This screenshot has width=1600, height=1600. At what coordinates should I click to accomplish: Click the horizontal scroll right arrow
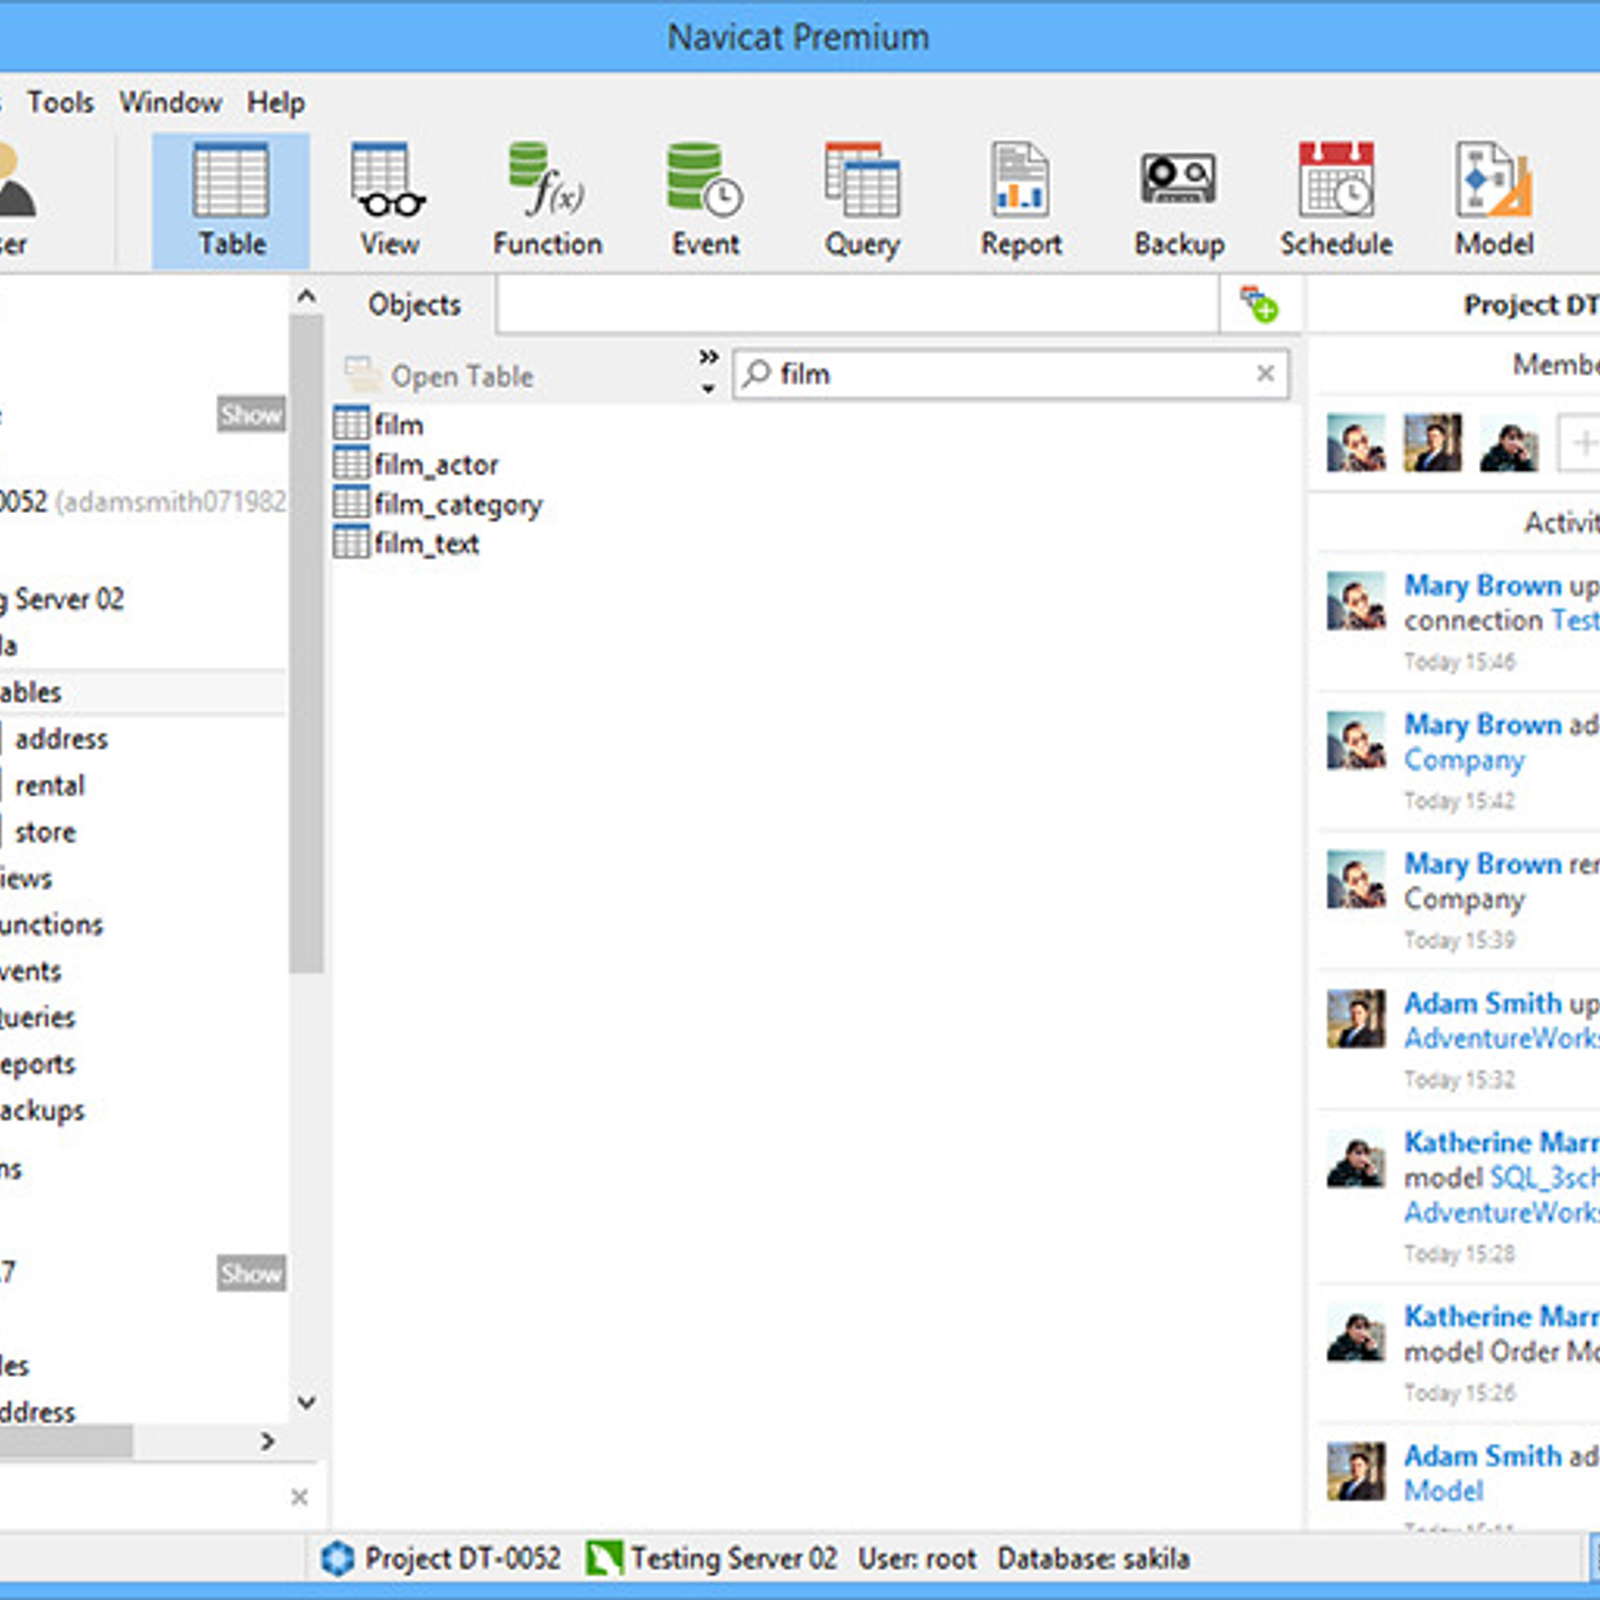(x=267, y=1441)
